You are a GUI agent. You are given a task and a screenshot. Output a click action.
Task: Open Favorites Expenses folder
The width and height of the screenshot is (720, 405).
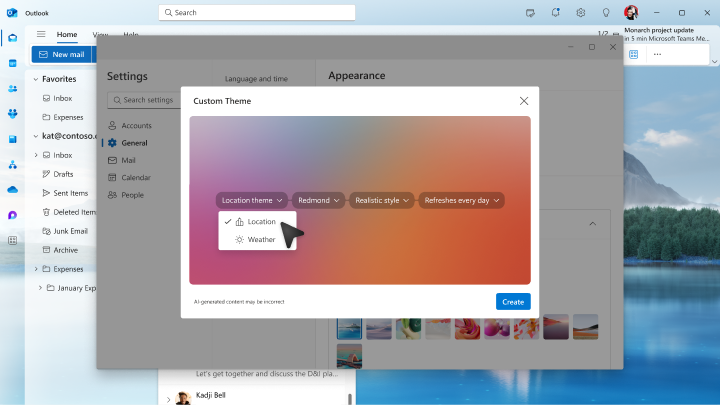pyautogui.click(x=63, y=117)
